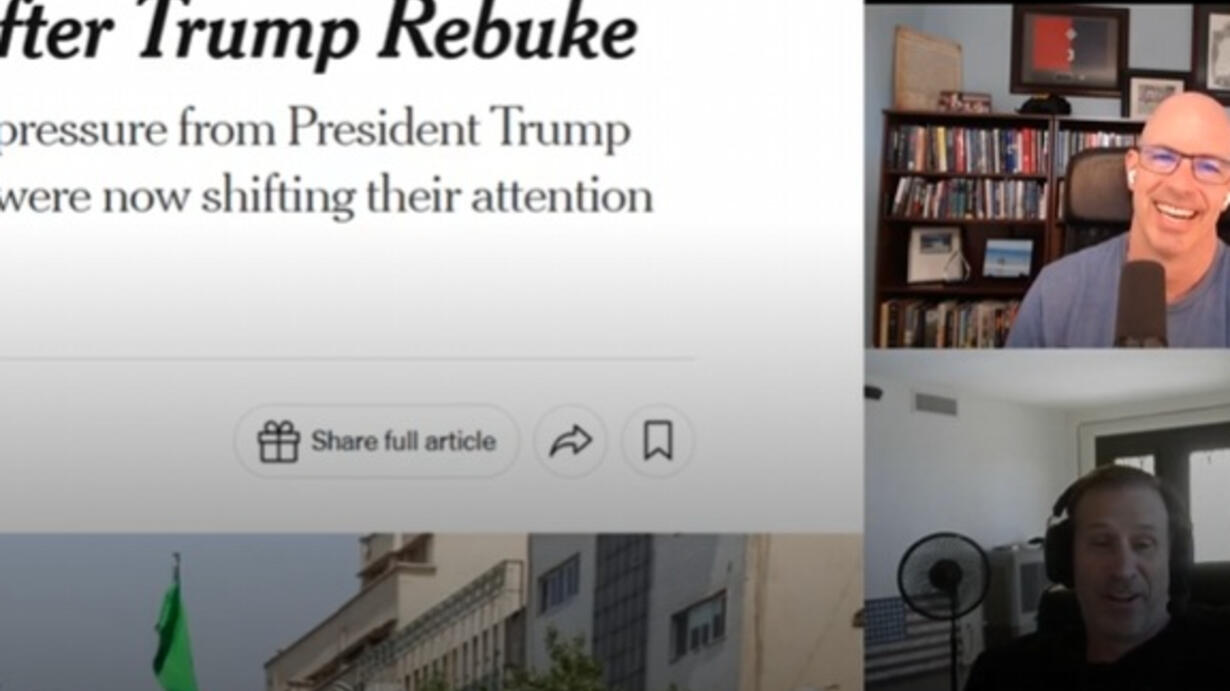
Task: Open the article photo of buildings
Action: tap(431, 612)
